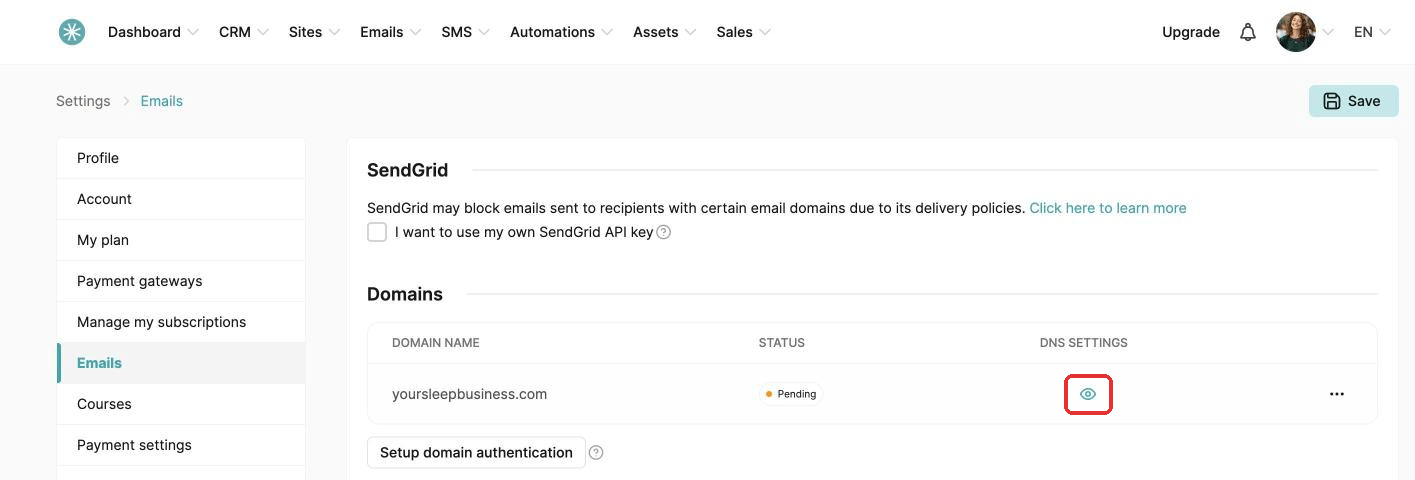
Task: Open My plan in sidebar
Action: [x=181, y=240]
